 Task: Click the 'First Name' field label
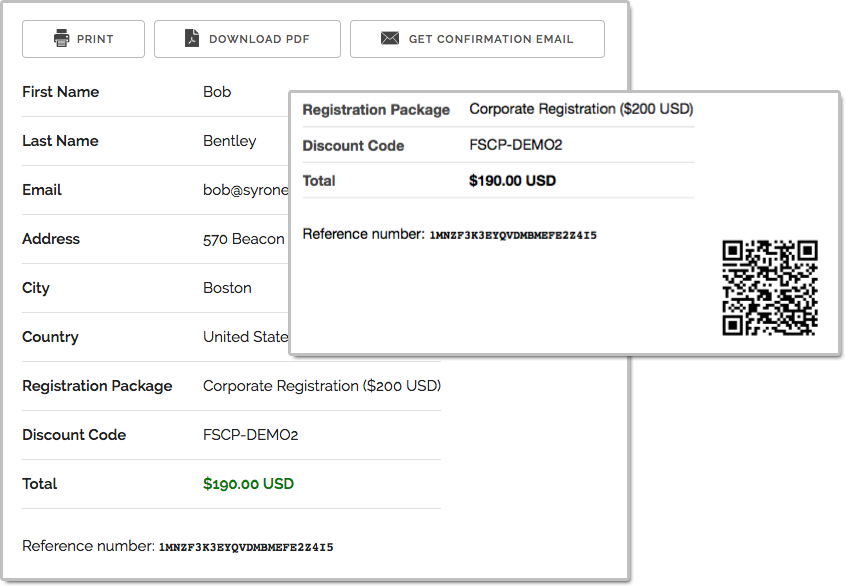click(x=60, y=92)
